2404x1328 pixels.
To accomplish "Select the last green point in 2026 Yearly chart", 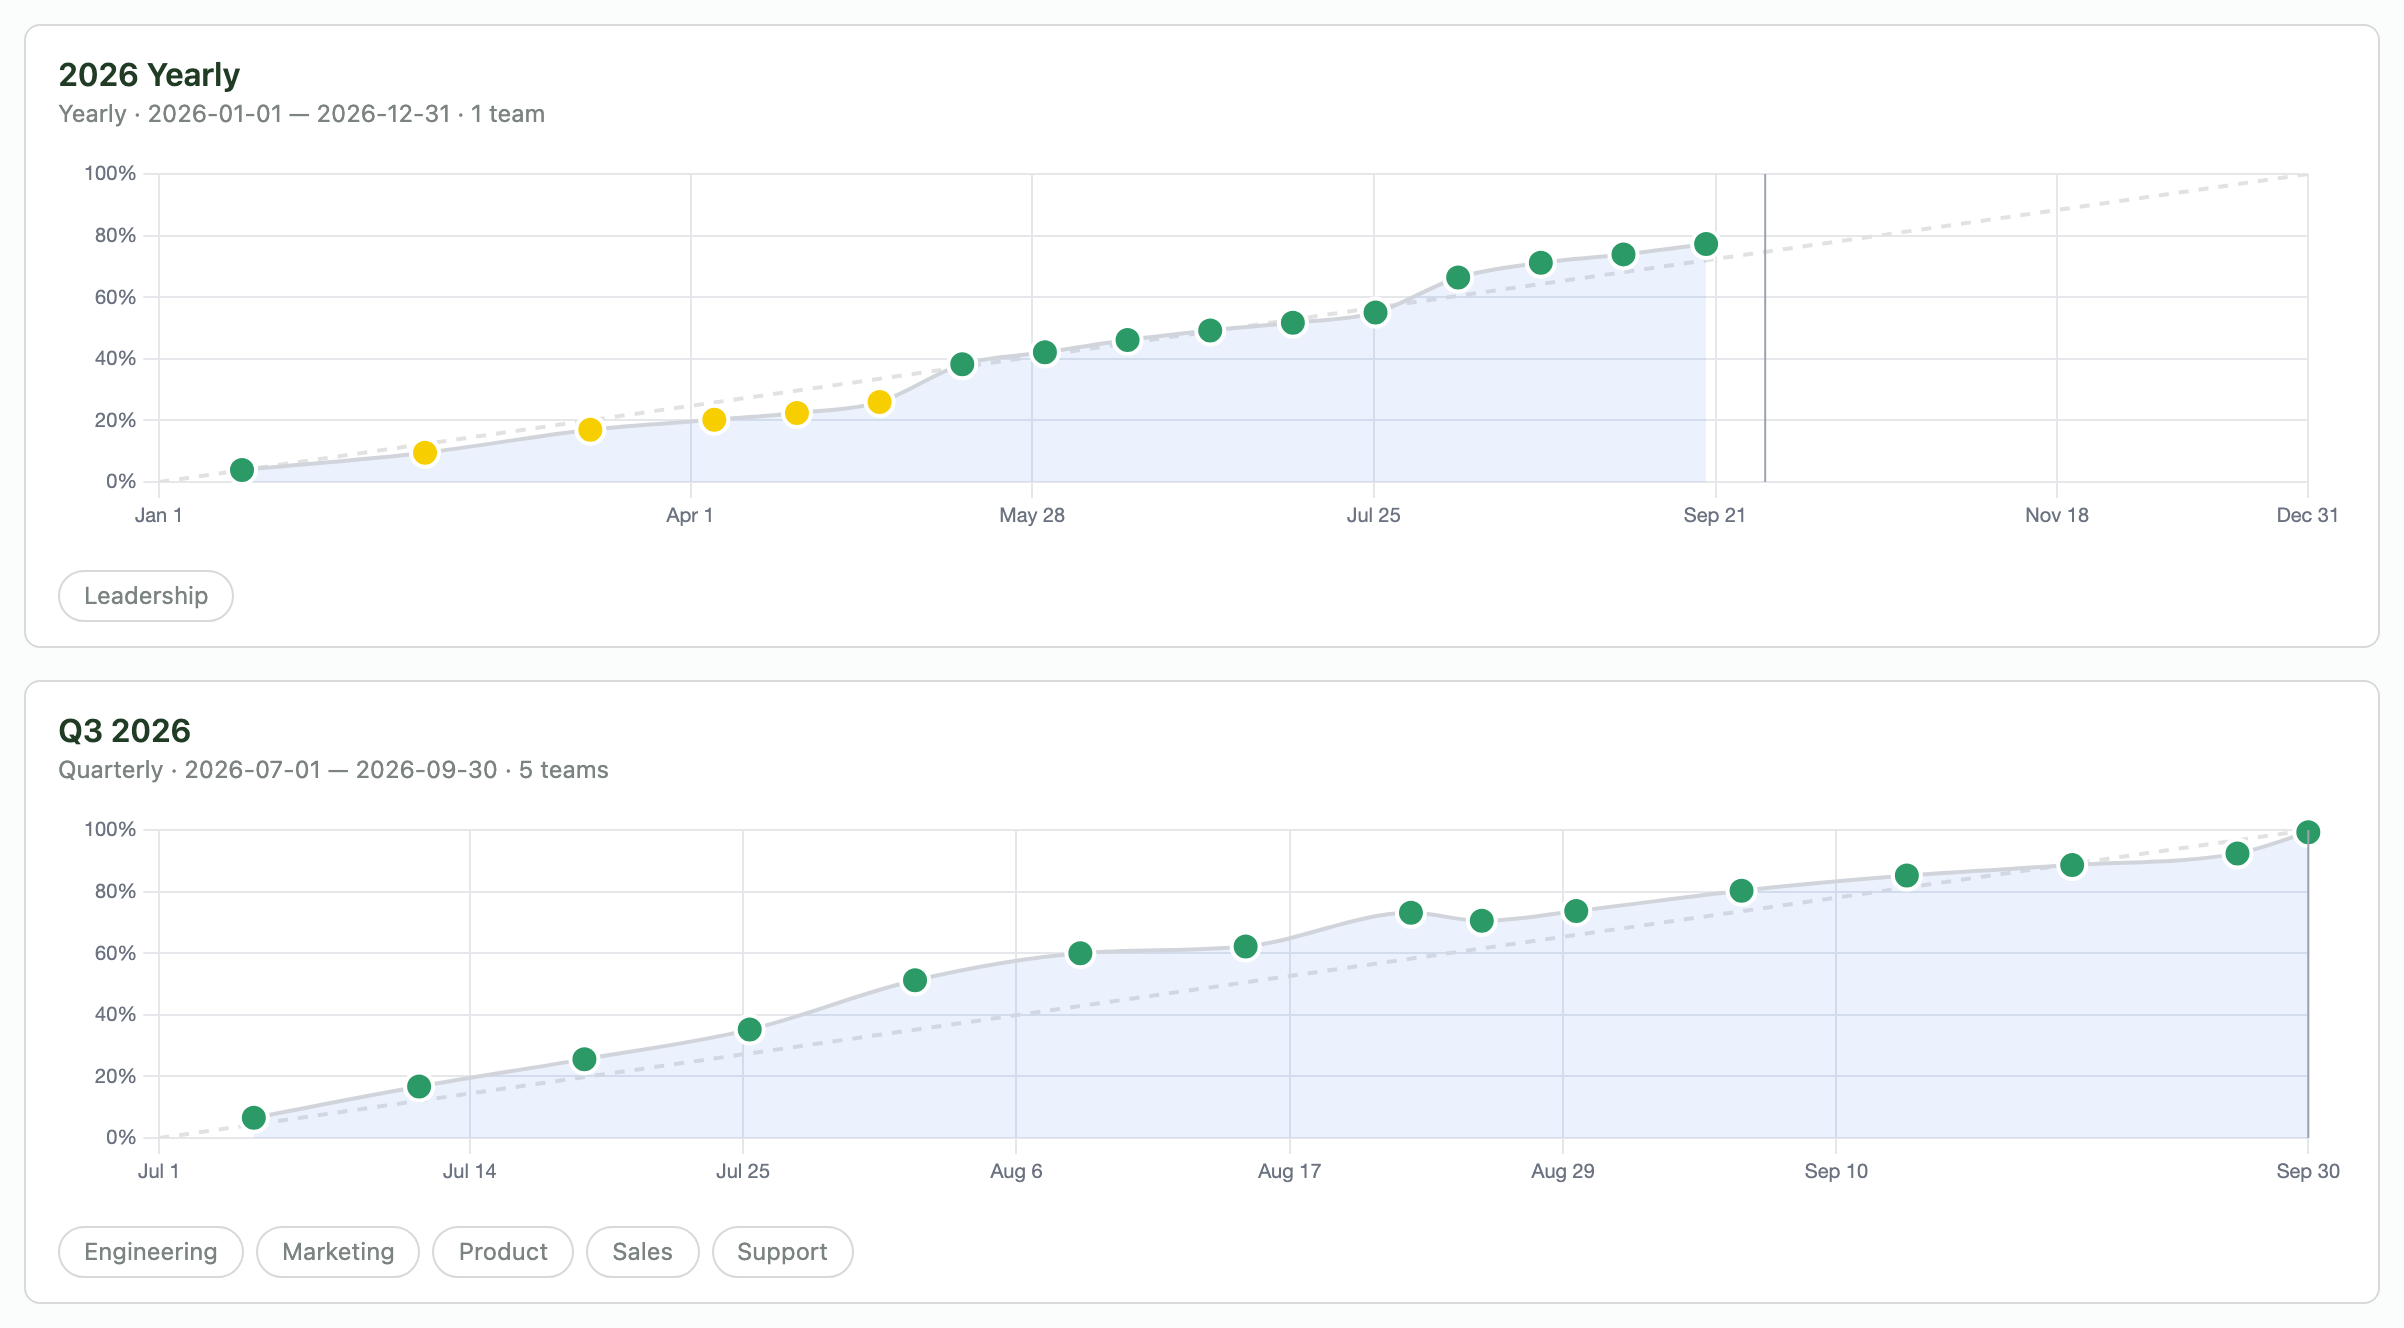I will pos(1706,244).
